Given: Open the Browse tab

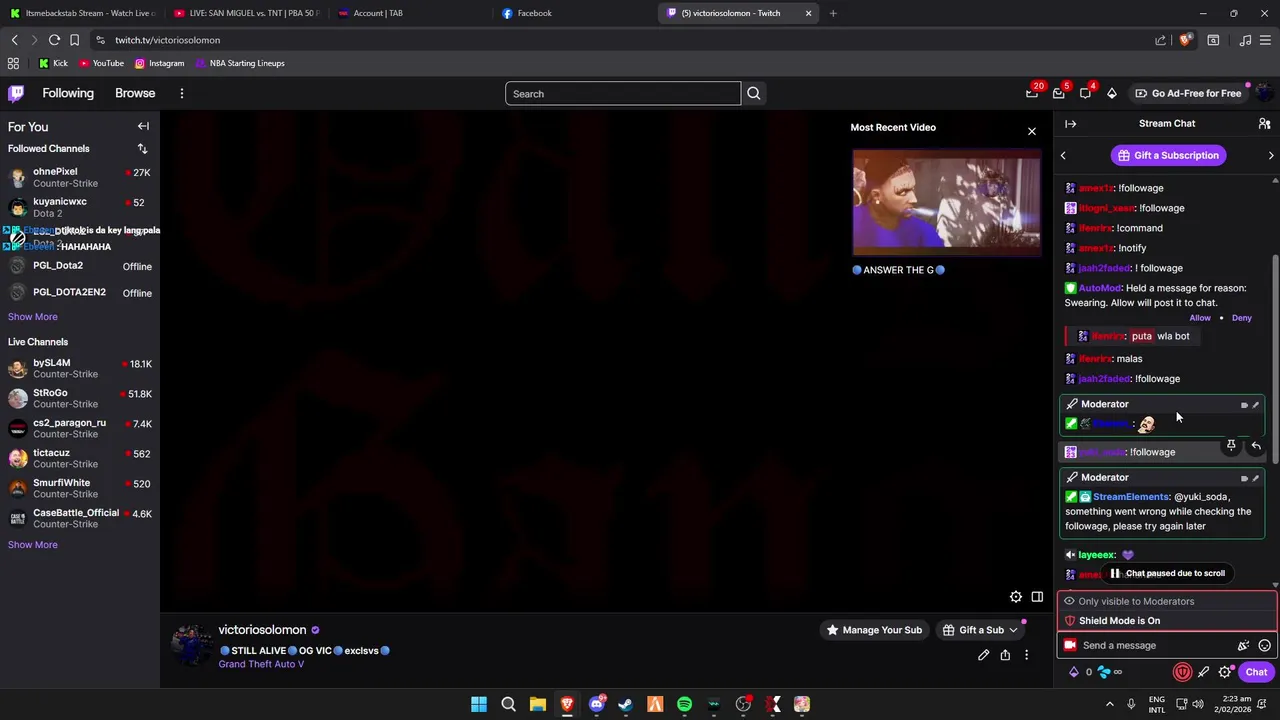Looking at the screenshot, I should point(135,93).
